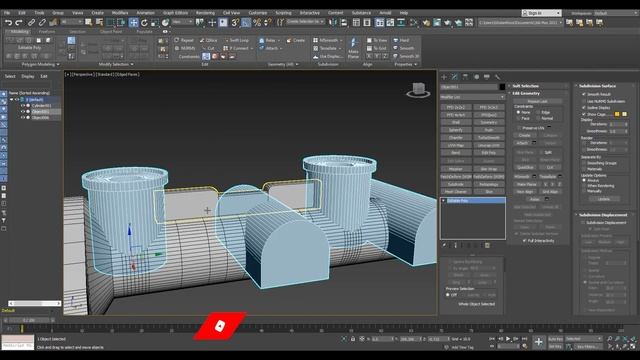This screenshot has height=360, width=640.
Task: Select the Edge constraint radio button
Action: coord(538,112)
